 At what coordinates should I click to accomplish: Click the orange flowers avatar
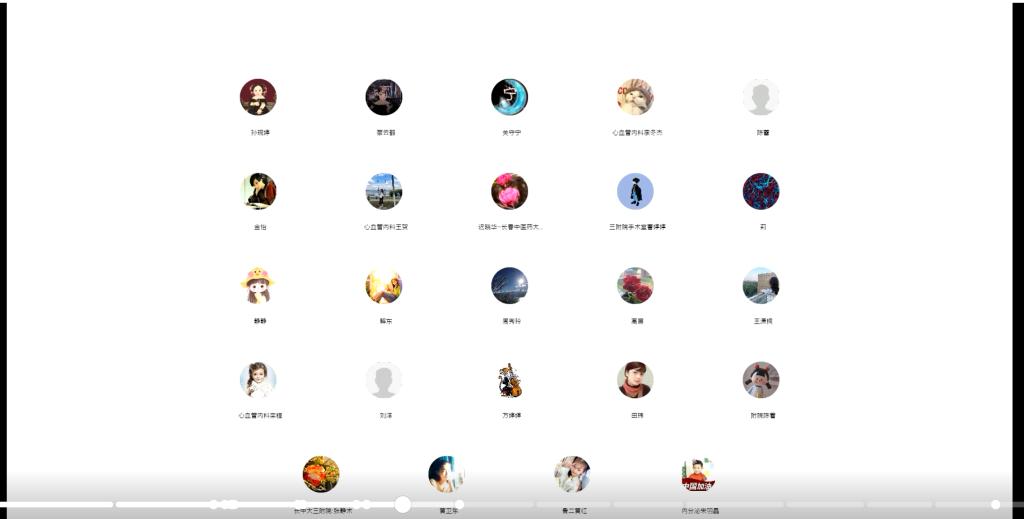click(x=321, y=474)
